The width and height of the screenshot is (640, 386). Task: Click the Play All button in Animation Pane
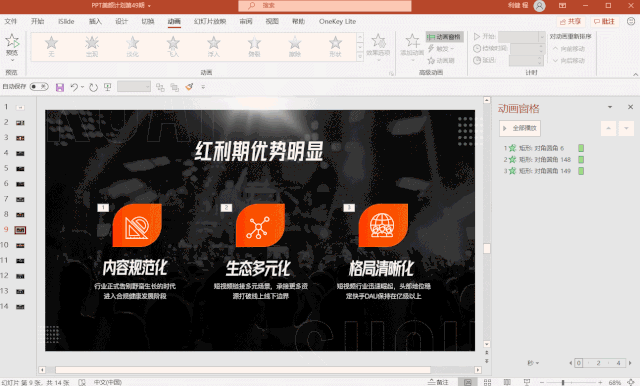coord(520,129)
